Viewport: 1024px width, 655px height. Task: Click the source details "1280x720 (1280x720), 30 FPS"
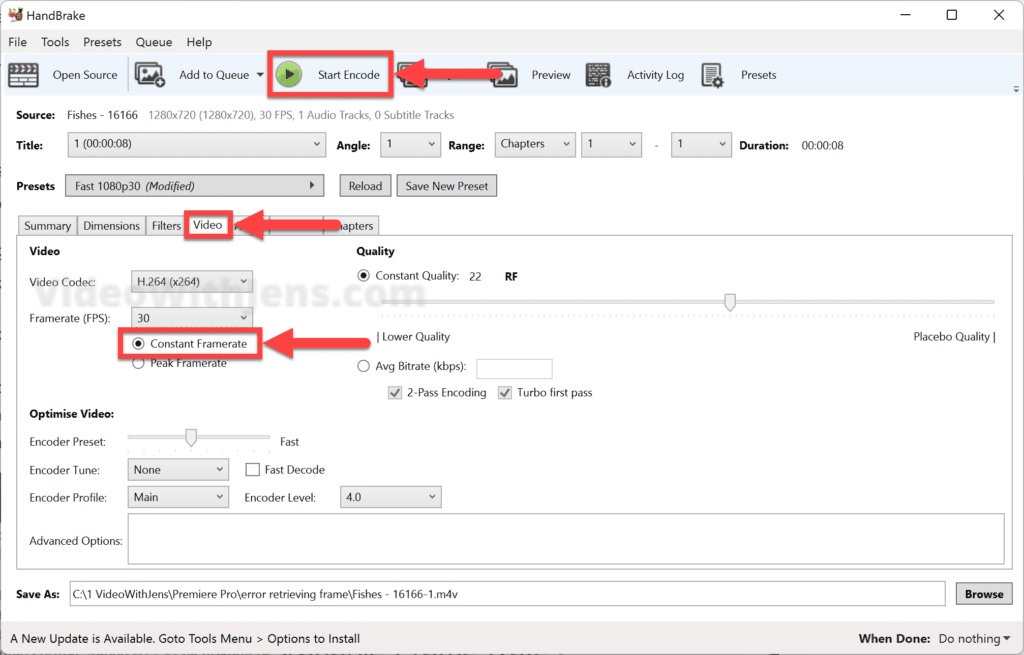(x=220, y=115)
